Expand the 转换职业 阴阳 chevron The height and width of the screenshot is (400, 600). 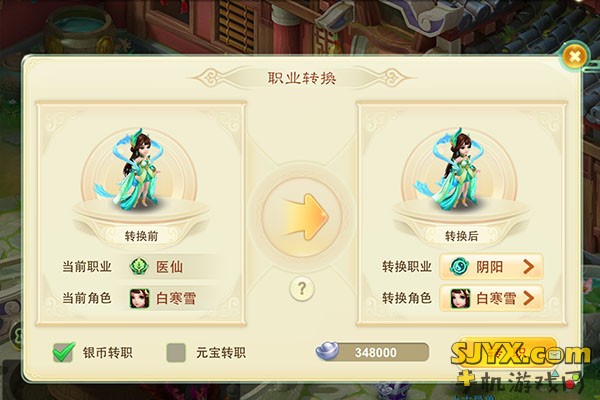pyautogui.click(x=528, y=267)
